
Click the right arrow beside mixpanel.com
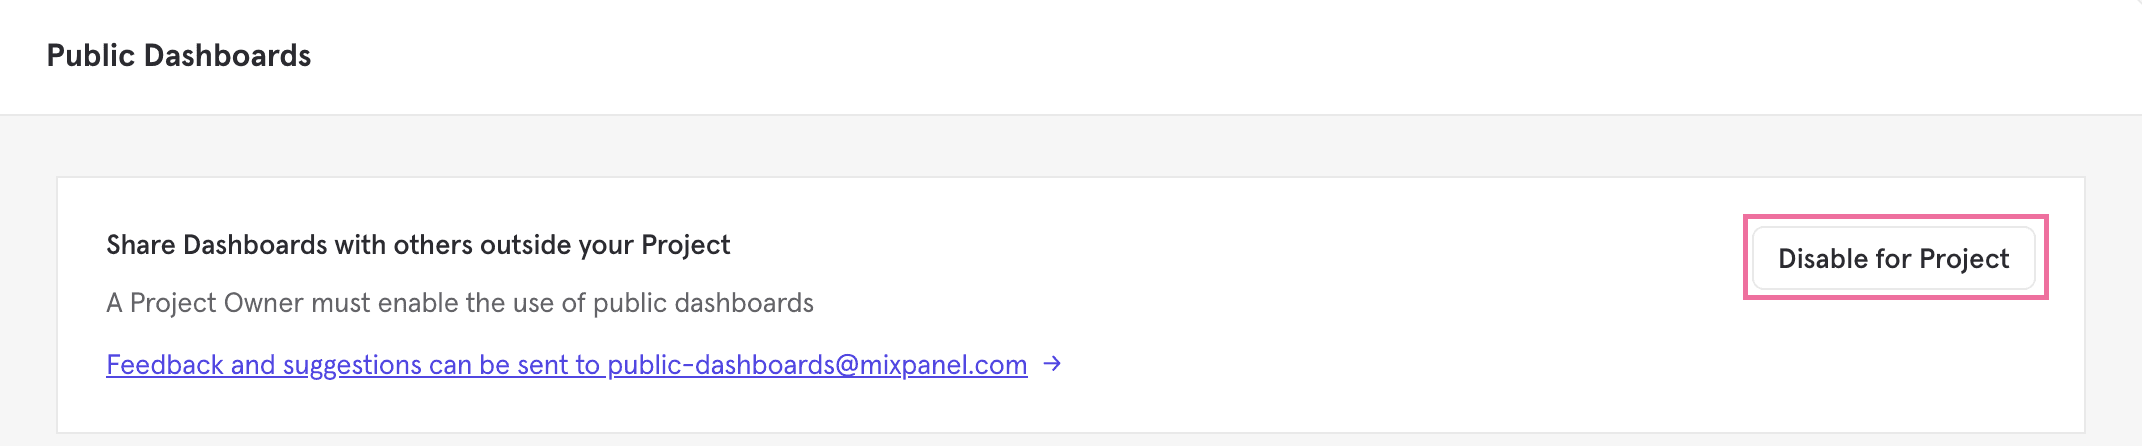(1052, 364)
